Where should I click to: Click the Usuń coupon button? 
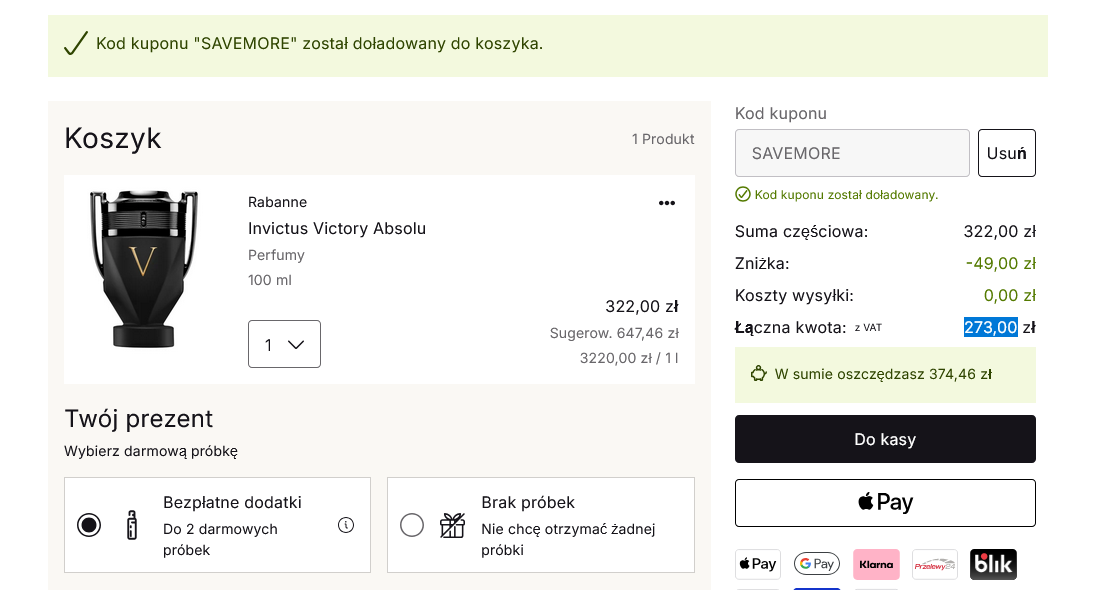1006,153
